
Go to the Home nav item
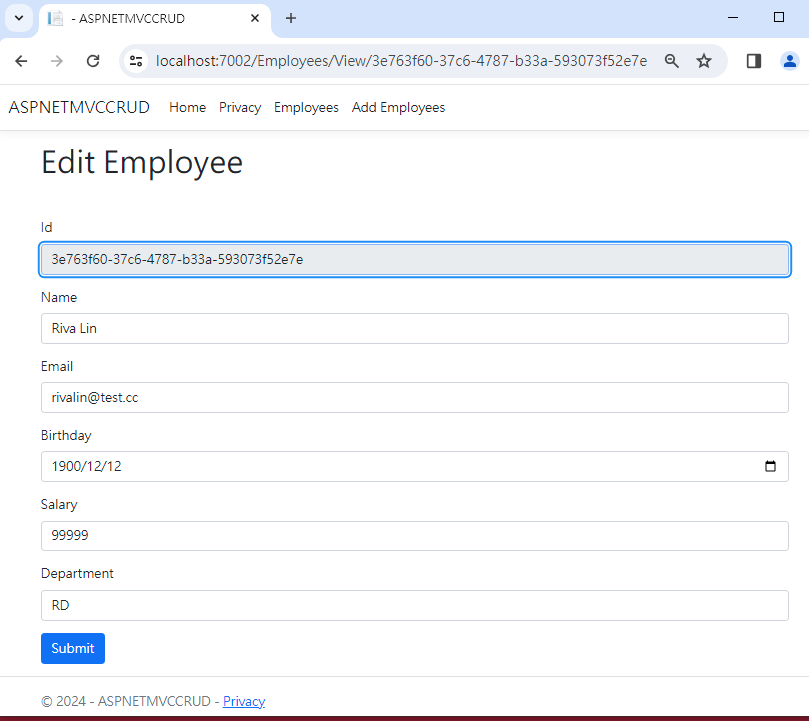187,107
